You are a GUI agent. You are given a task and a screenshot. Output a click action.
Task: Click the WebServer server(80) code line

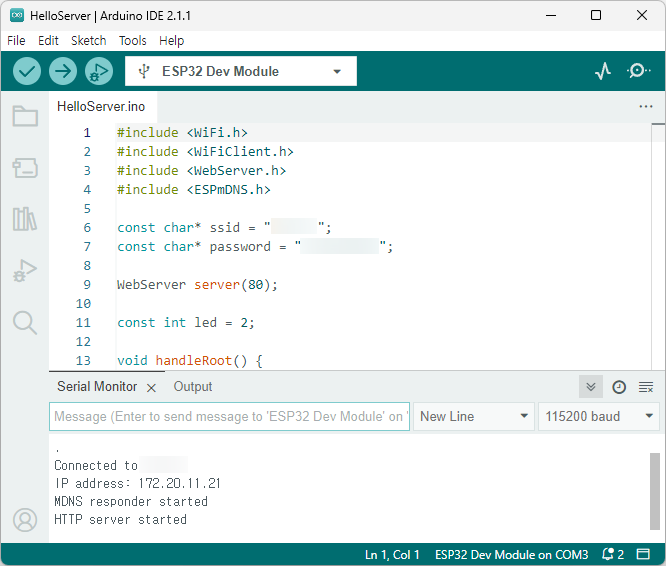coord(197,284)
